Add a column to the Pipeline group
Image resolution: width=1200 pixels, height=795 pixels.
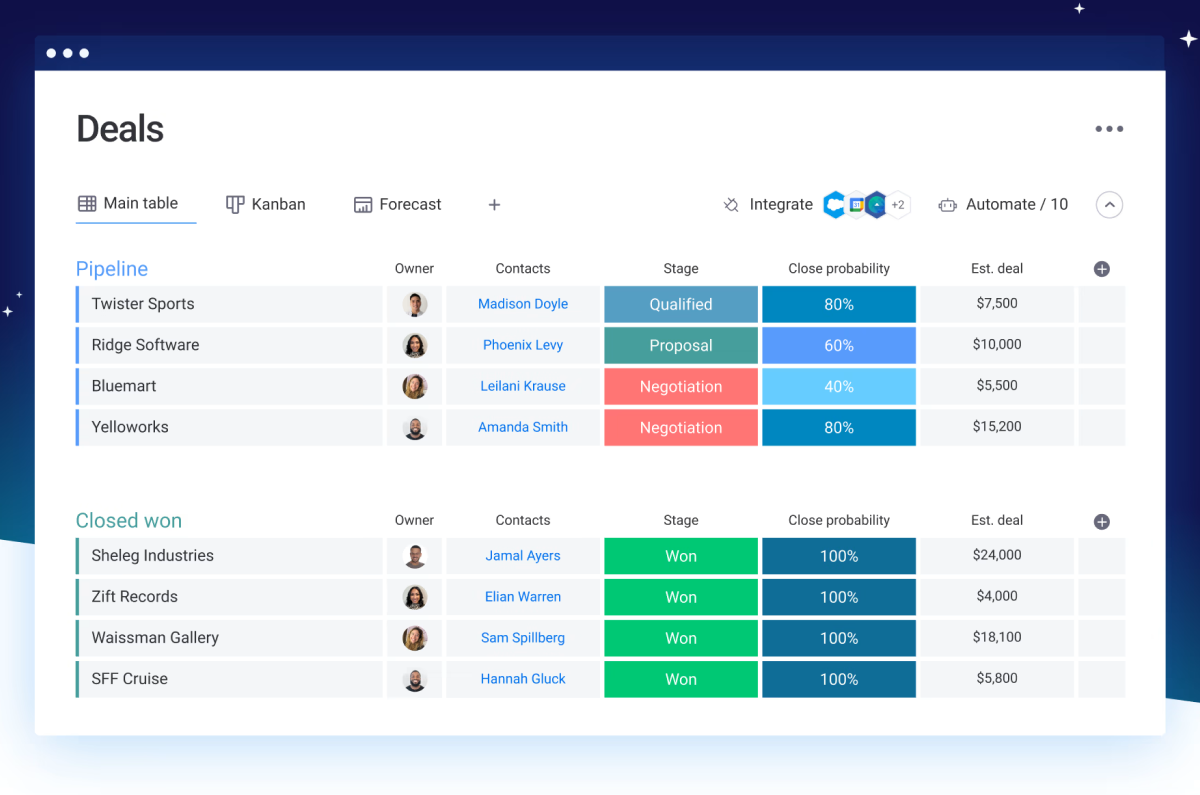[x=1101, y=269]
